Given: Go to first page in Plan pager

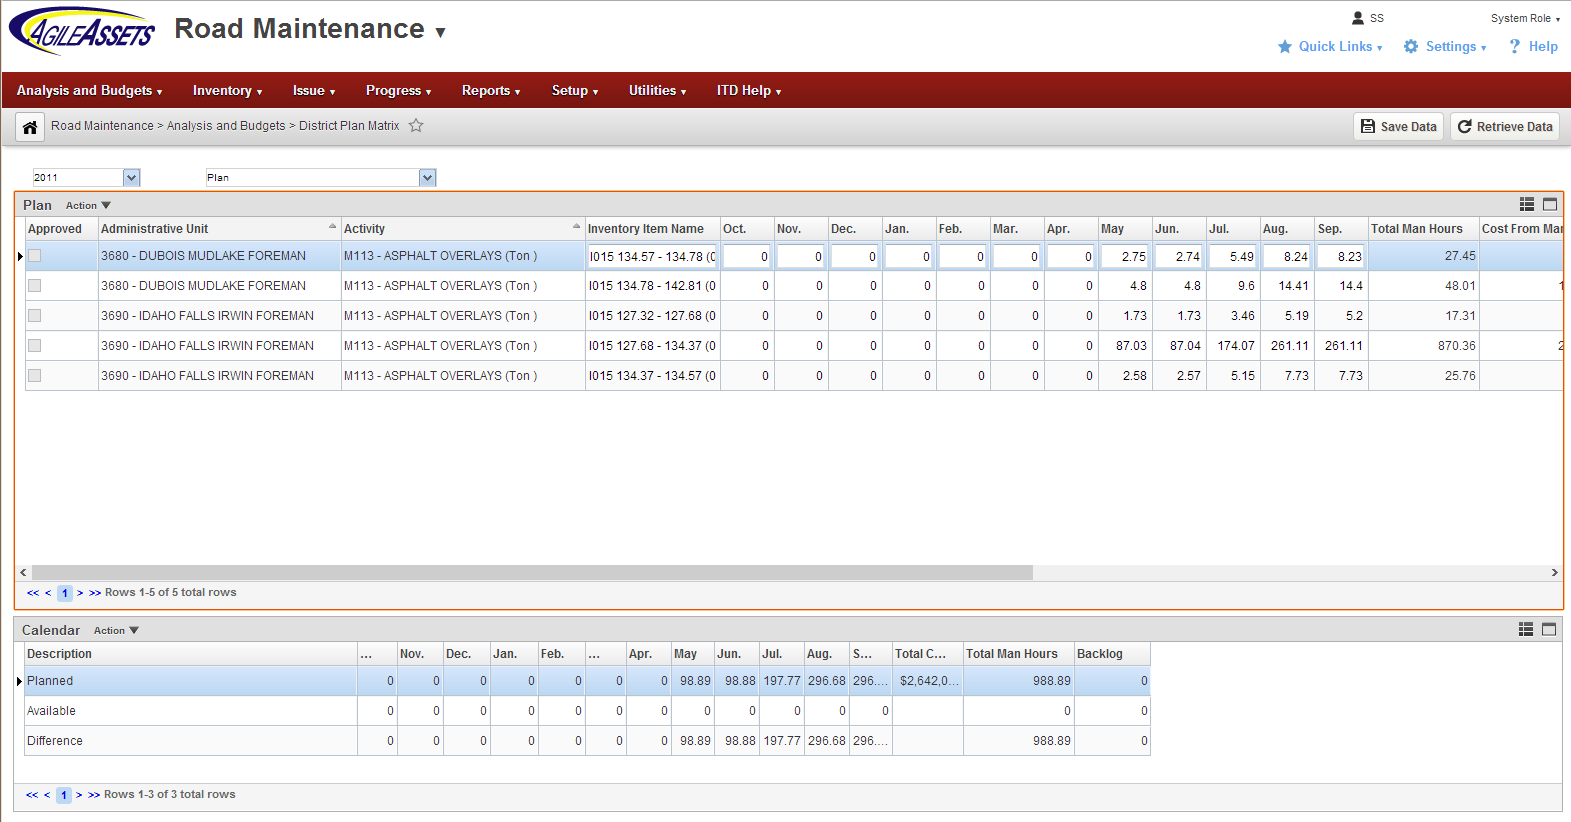Looking at the screenshot, I should pyautogui.click(x=33, y=593).
